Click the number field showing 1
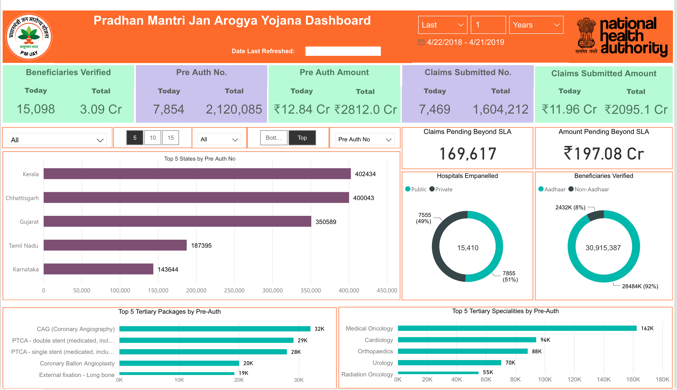 488,25
